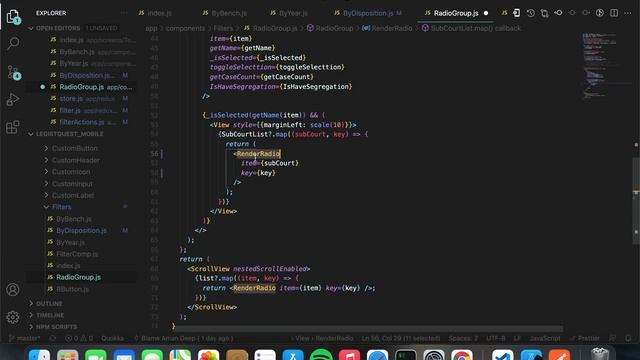Click the editor vertical scrollbar
Viewport: 640px width, 360px height.
coord(636,200)
